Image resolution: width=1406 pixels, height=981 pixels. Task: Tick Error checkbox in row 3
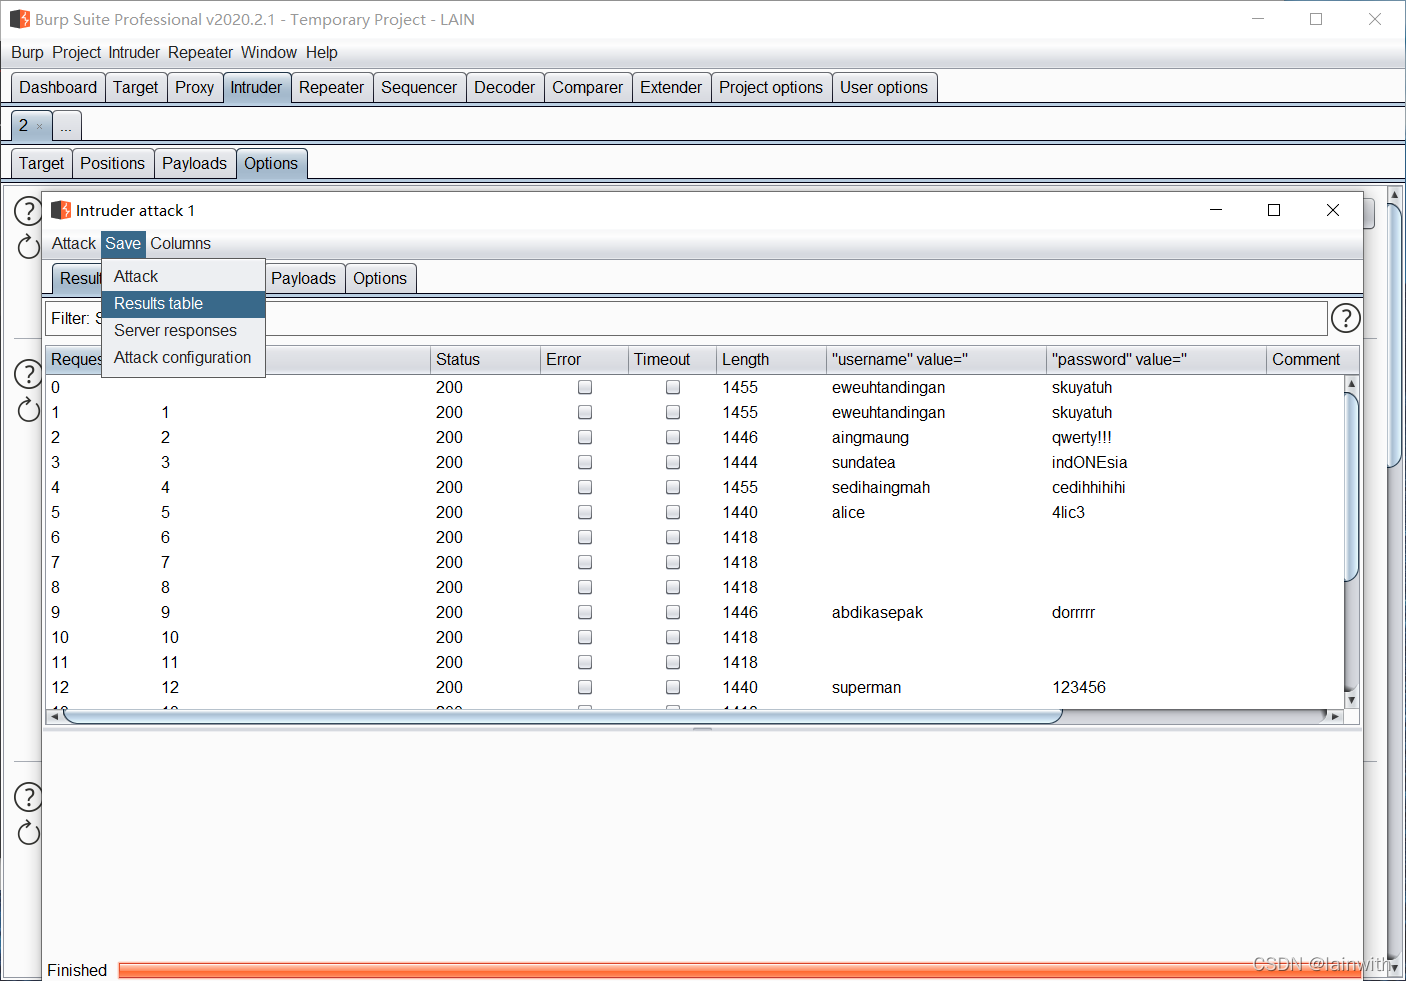585,462
